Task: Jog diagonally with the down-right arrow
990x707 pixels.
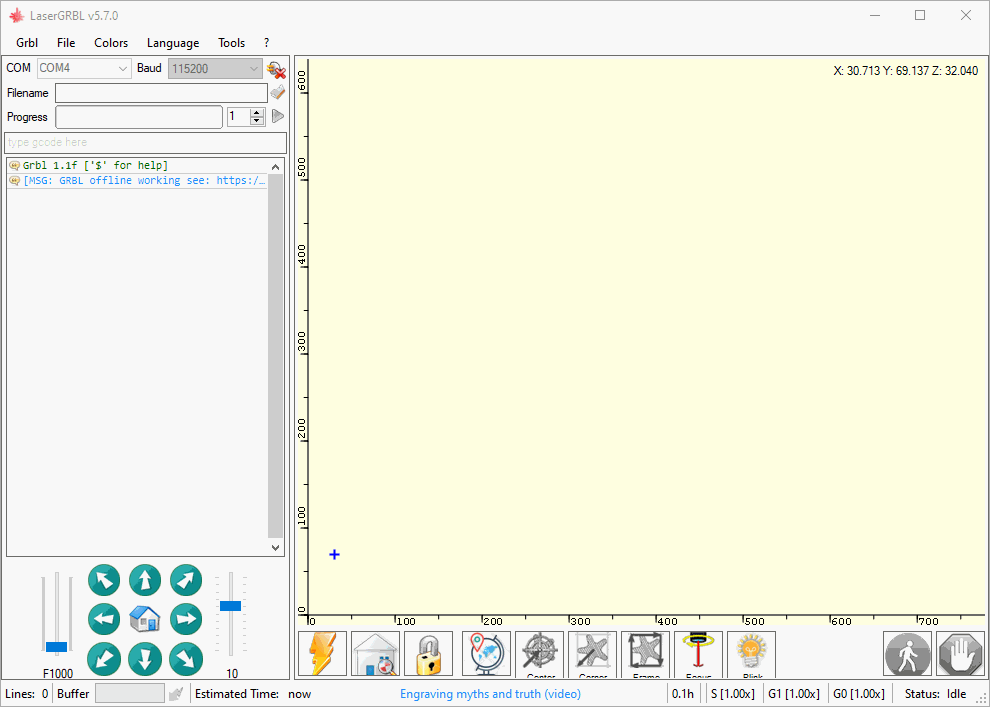Action: pos(186,658)
